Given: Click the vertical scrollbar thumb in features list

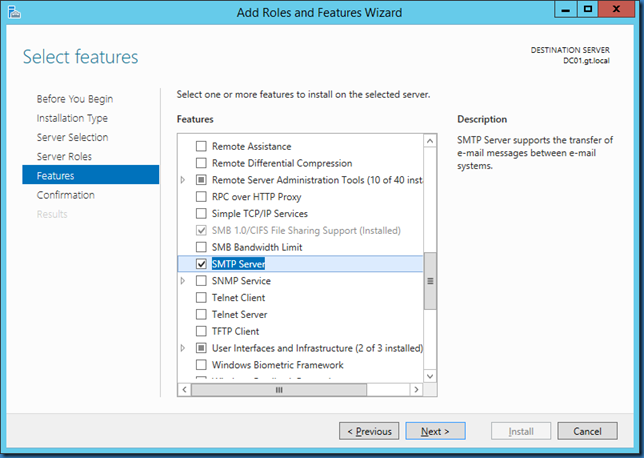Looking at the screenshot, I should [x=431, y=280].
